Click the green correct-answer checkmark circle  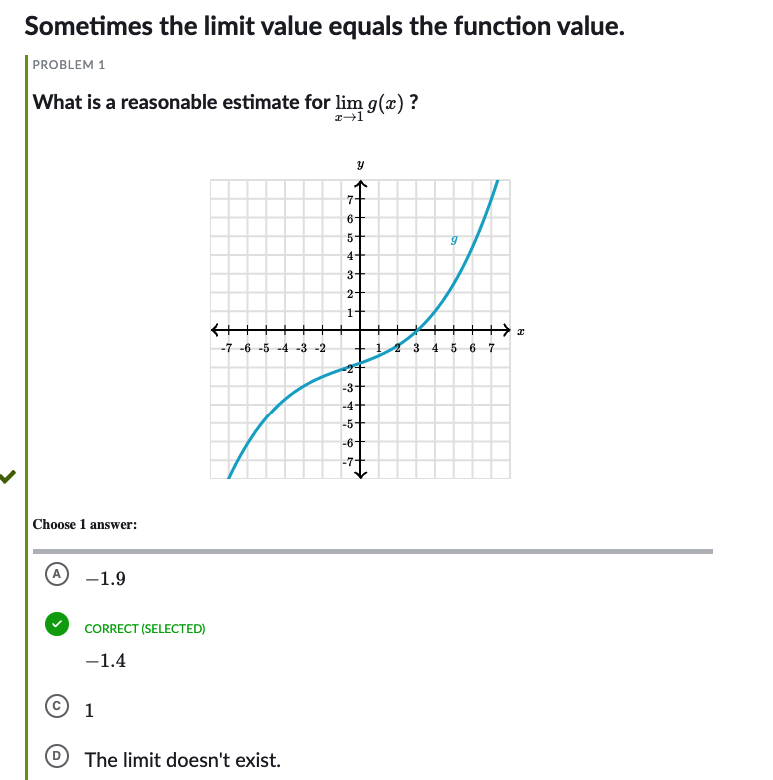(x=57, y=624)
